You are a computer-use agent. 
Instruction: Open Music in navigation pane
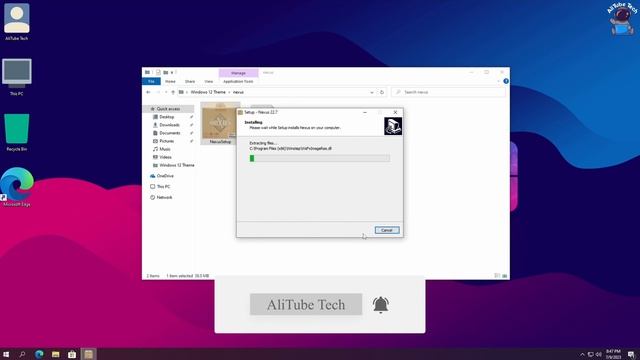(x=164, y=149)
